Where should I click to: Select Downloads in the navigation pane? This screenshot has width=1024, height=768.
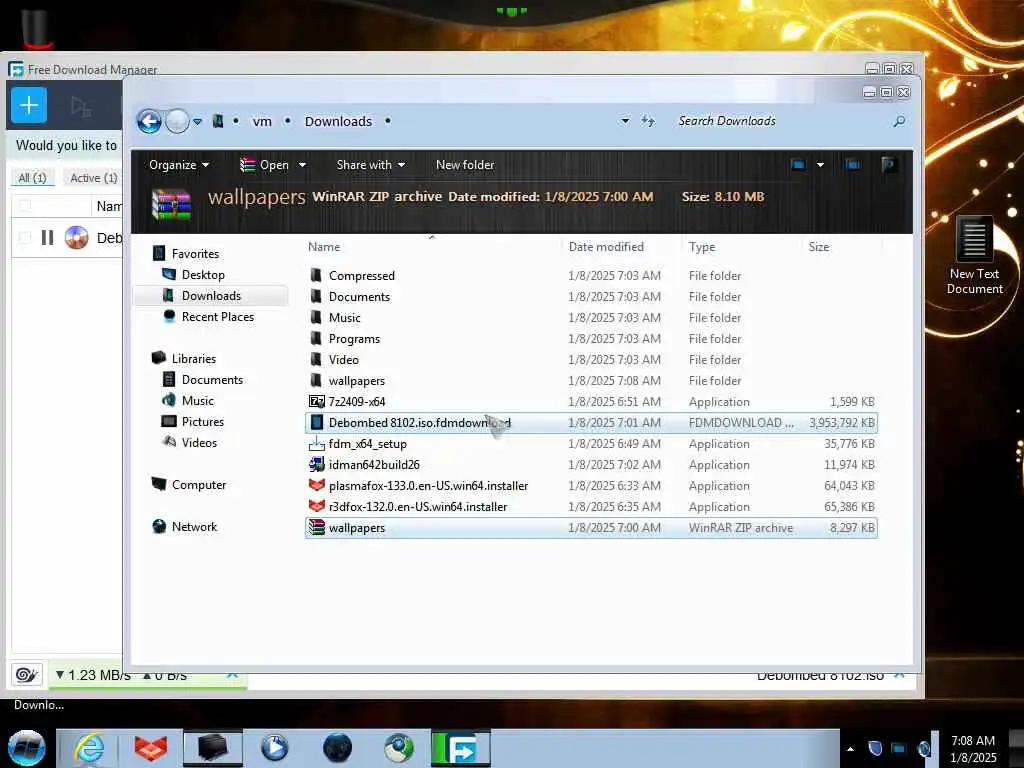[211, 296]
